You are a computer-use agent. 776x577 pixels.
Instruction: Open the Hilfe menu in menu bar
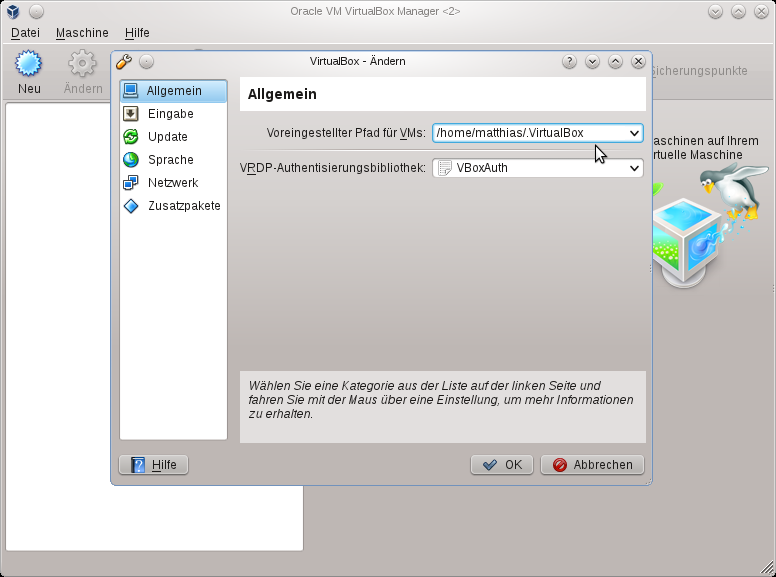point(137,33)
